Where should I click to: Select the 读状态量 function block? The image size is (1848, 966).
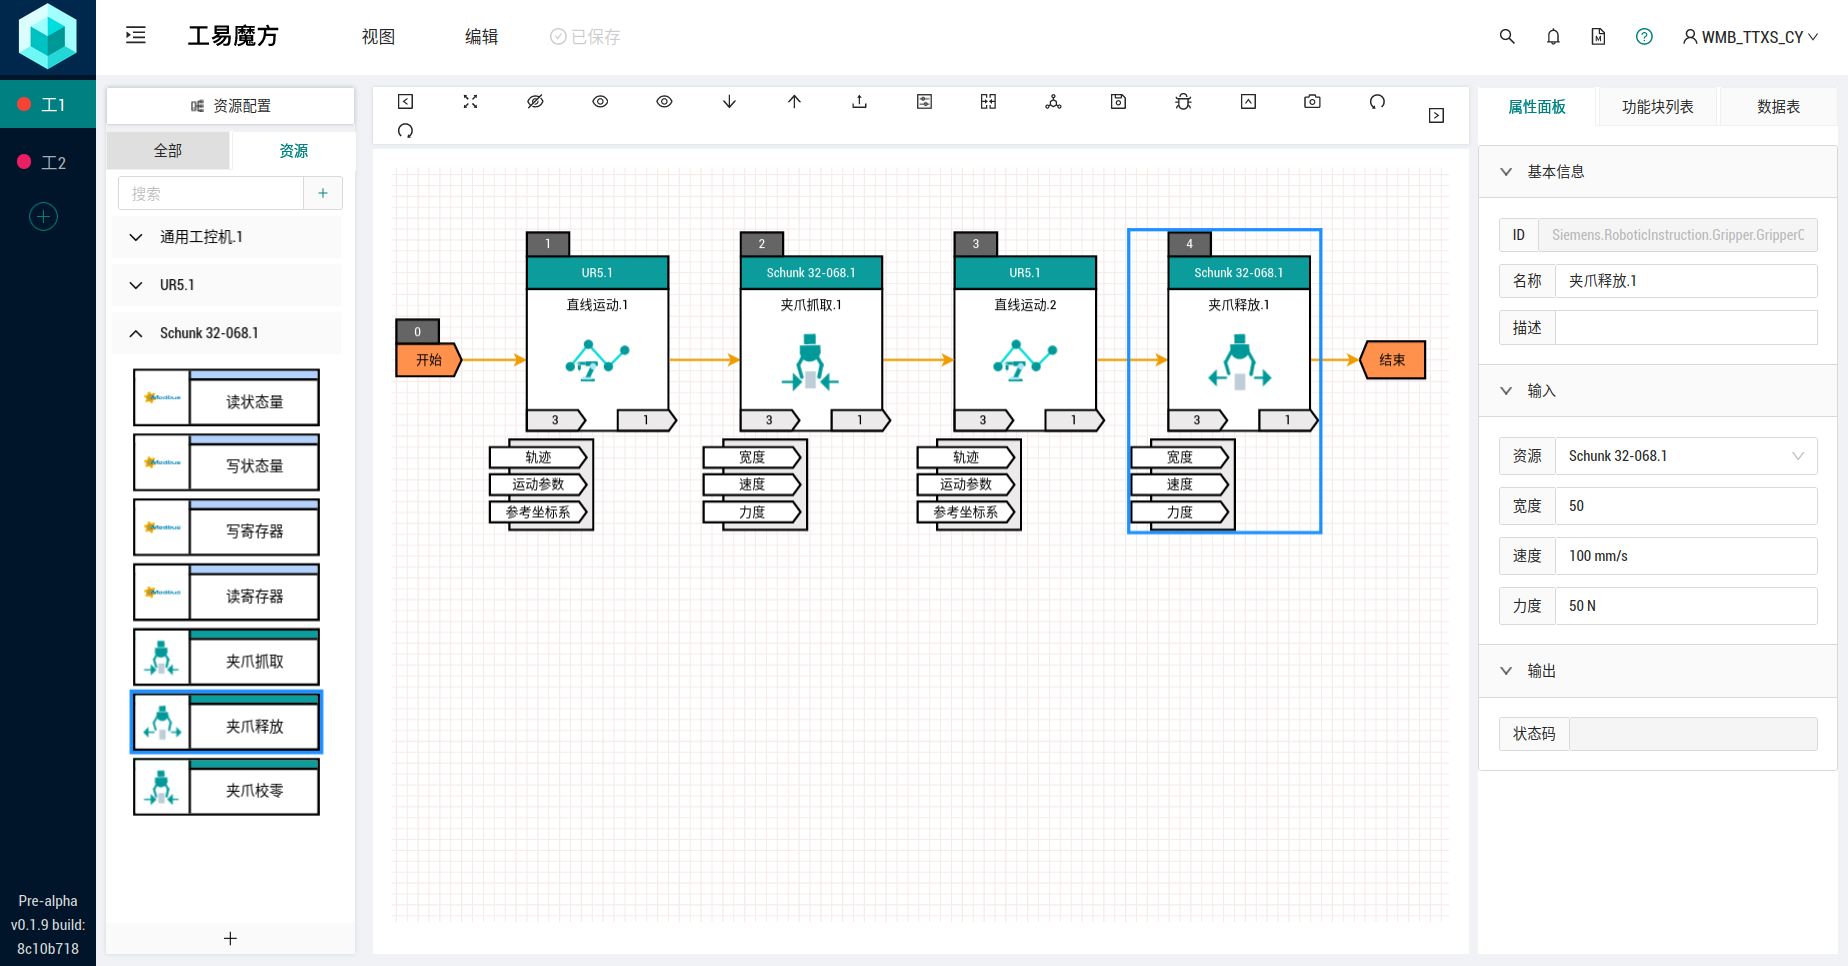226,398
